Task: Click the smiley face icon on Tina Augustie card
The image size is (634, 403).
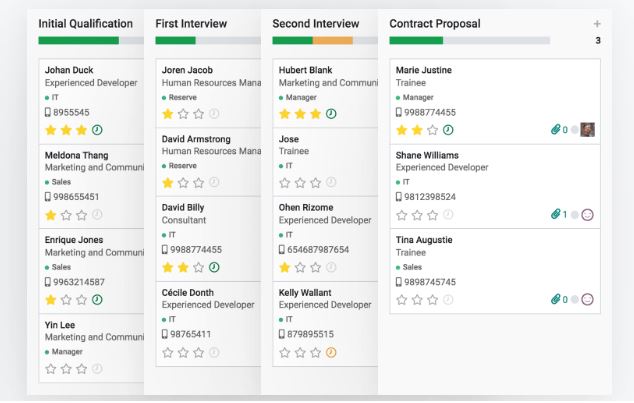Action: click(x=588, y=298)
